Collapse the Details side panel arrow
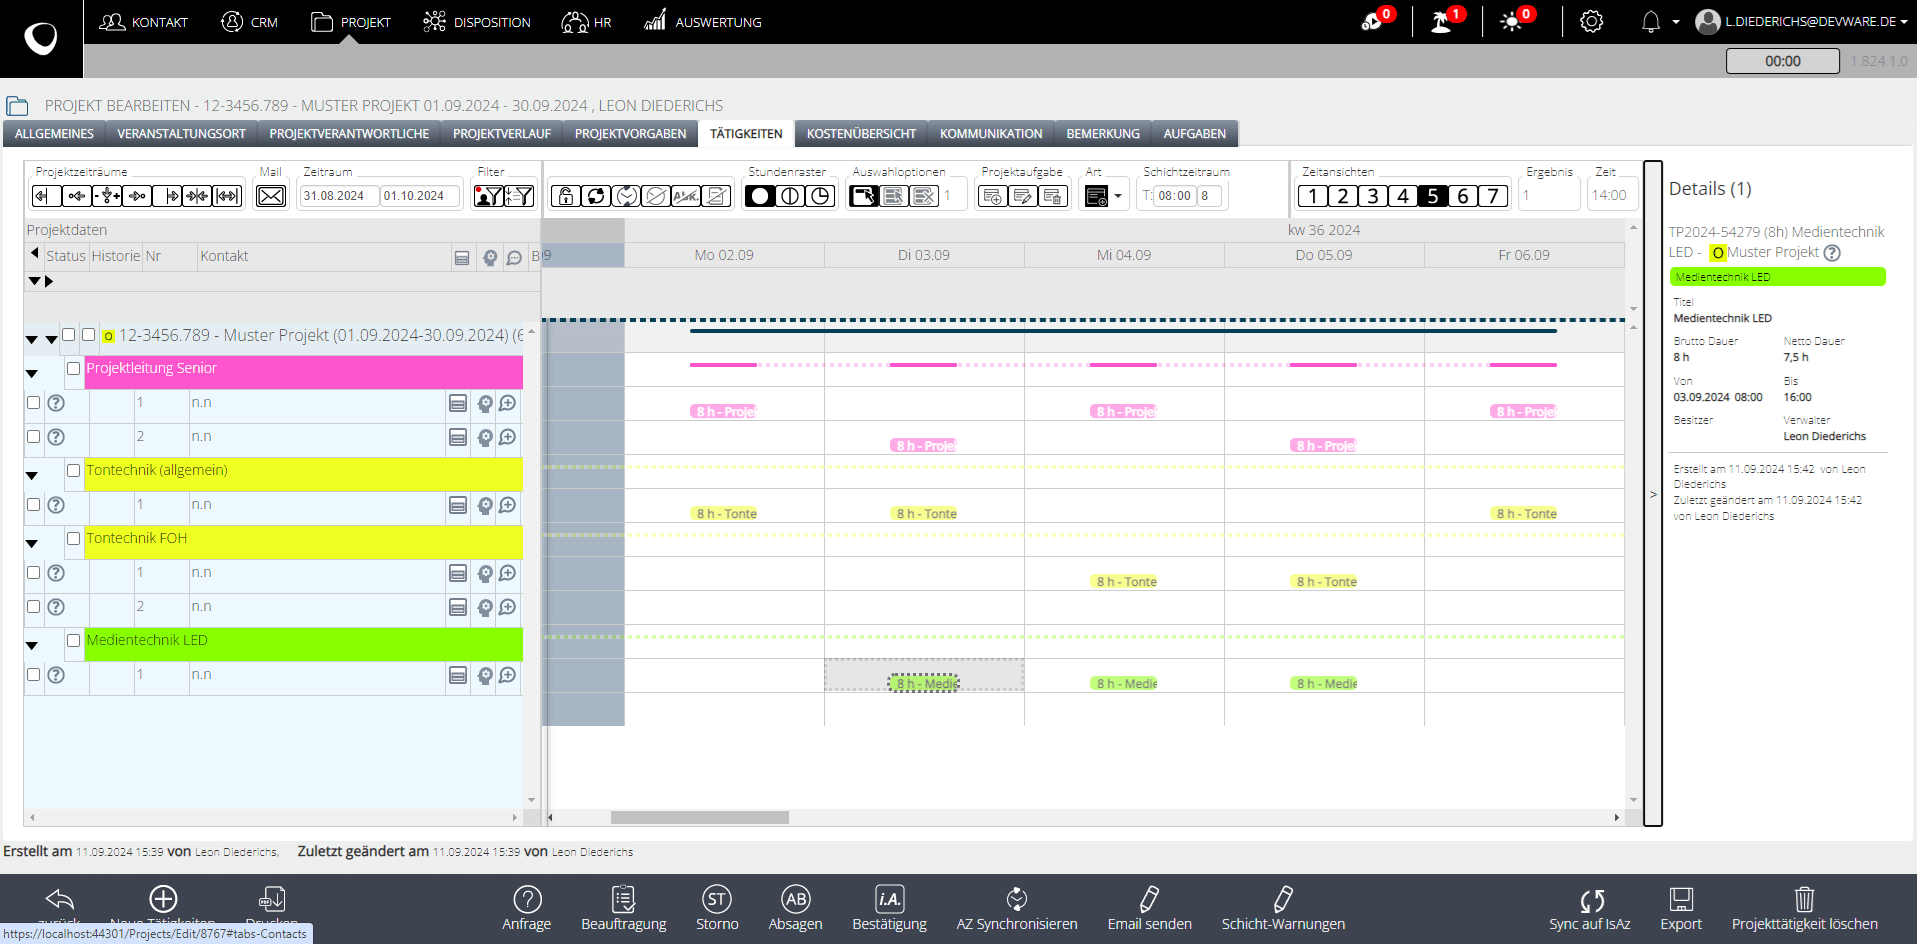 pyautogui.click(x=1653, y=494)
